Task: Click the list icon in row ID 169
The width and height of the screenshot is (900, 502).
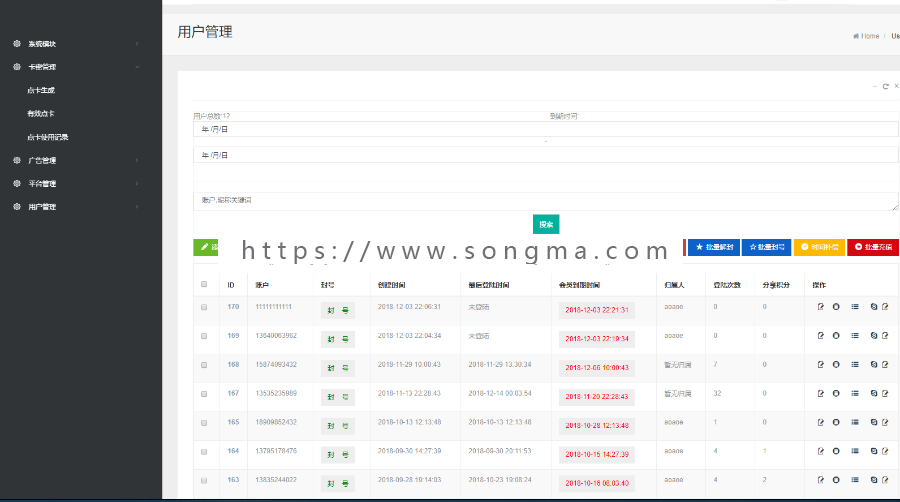Action: click(x=855, y=336)
